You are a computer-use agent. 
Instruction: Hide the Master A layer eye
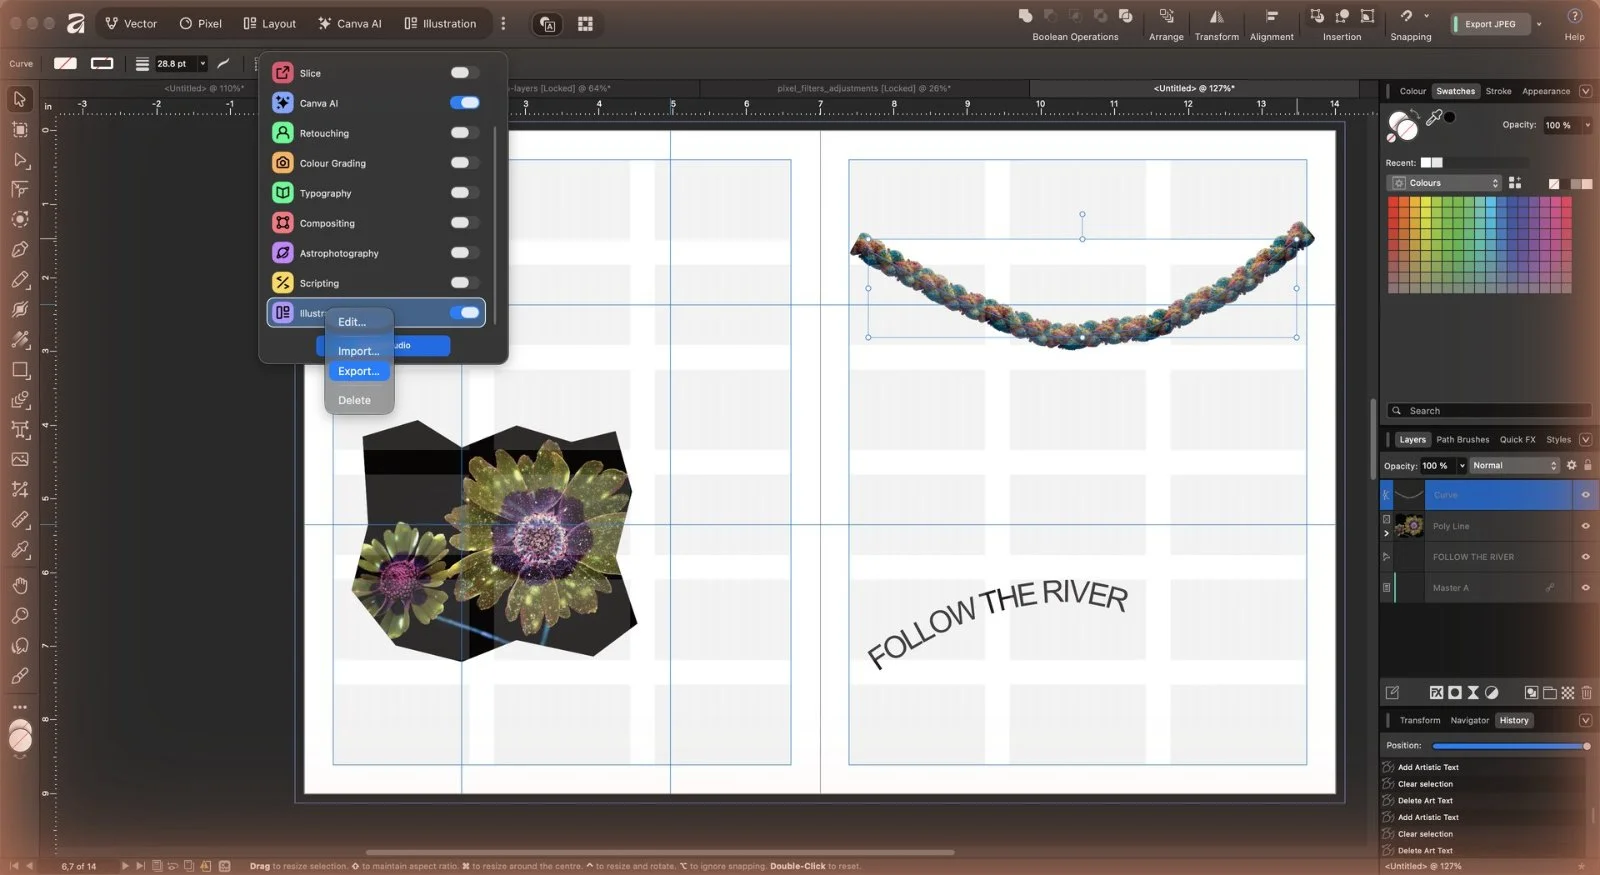point(1585,588)
